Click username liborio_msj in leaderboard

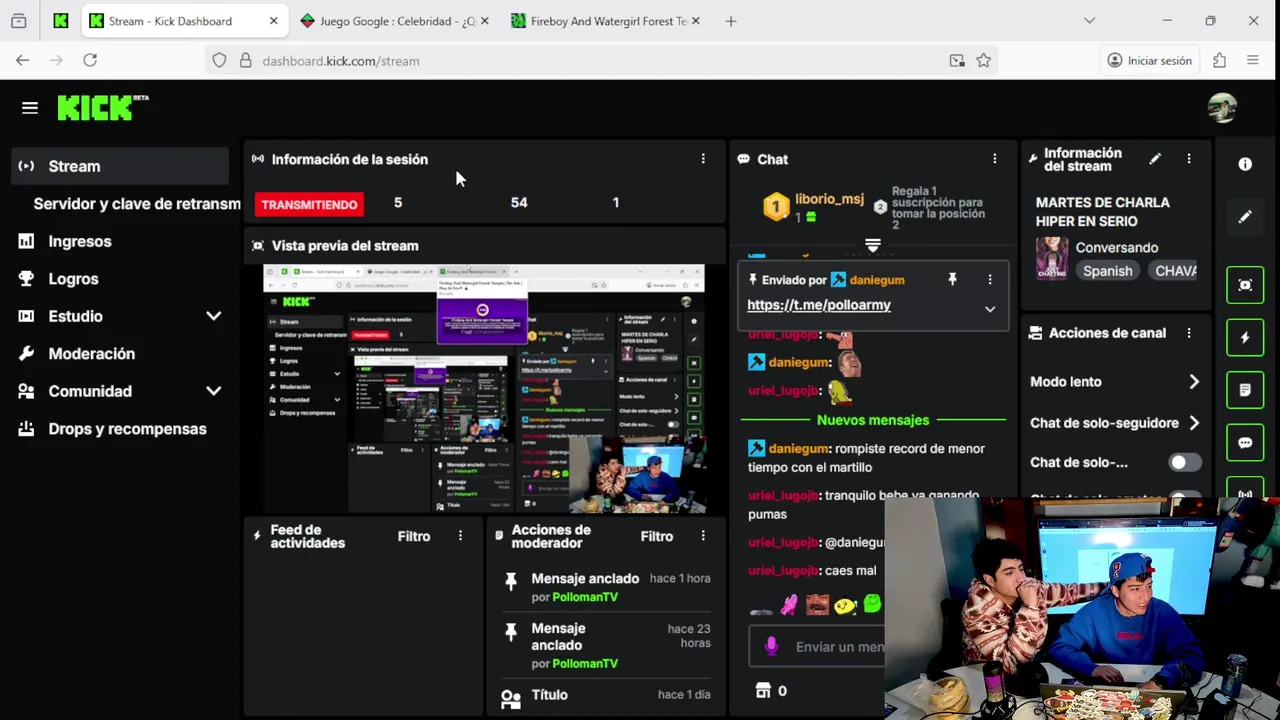pyautogui.click(x=829, y=199)
